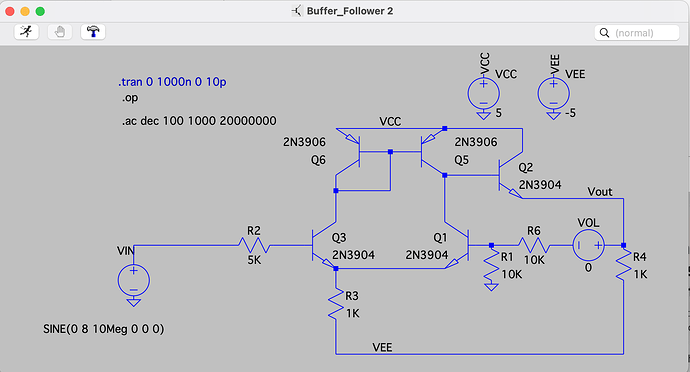
Task: Click the ground symbol under VIN source
Action: click(x=133, y=302)
